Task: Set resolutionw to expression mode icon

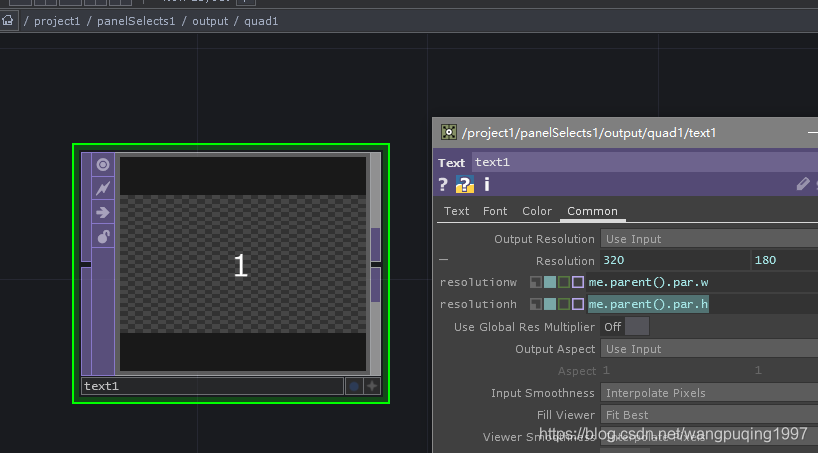Action: tap(550, 282)
